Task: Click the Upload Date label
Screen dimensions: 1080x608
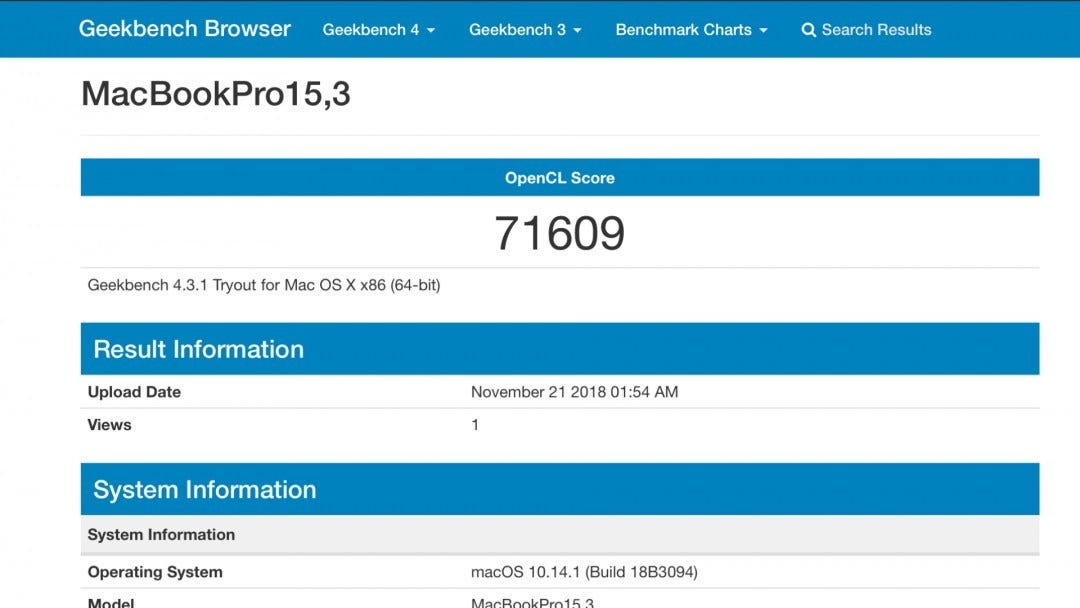Action: click(x=134, y=392)
